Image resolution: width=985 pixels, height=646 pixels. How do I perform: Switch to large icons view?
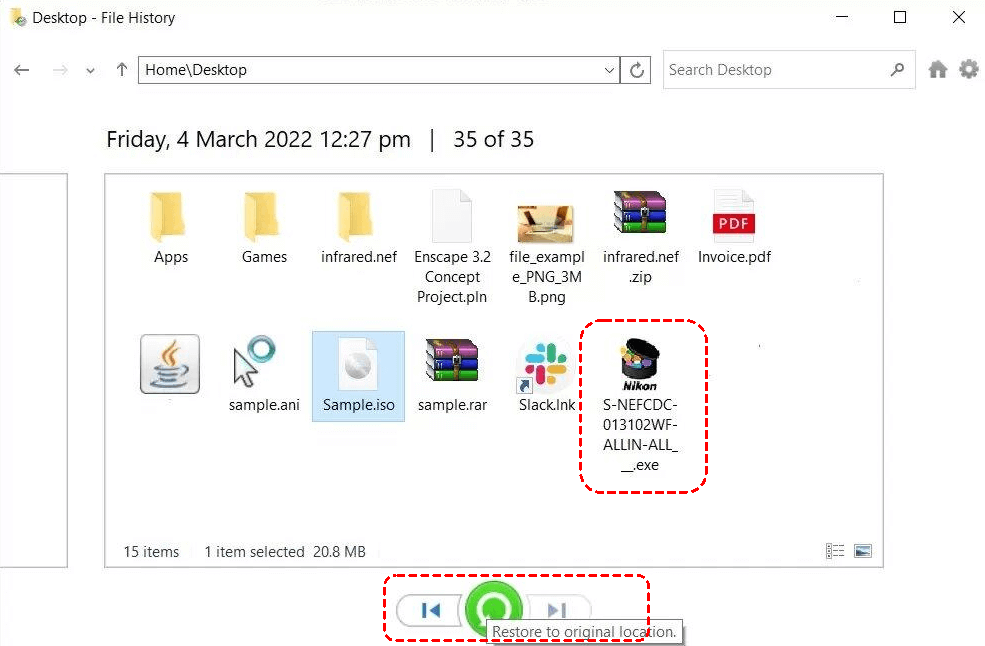(863, 551)
